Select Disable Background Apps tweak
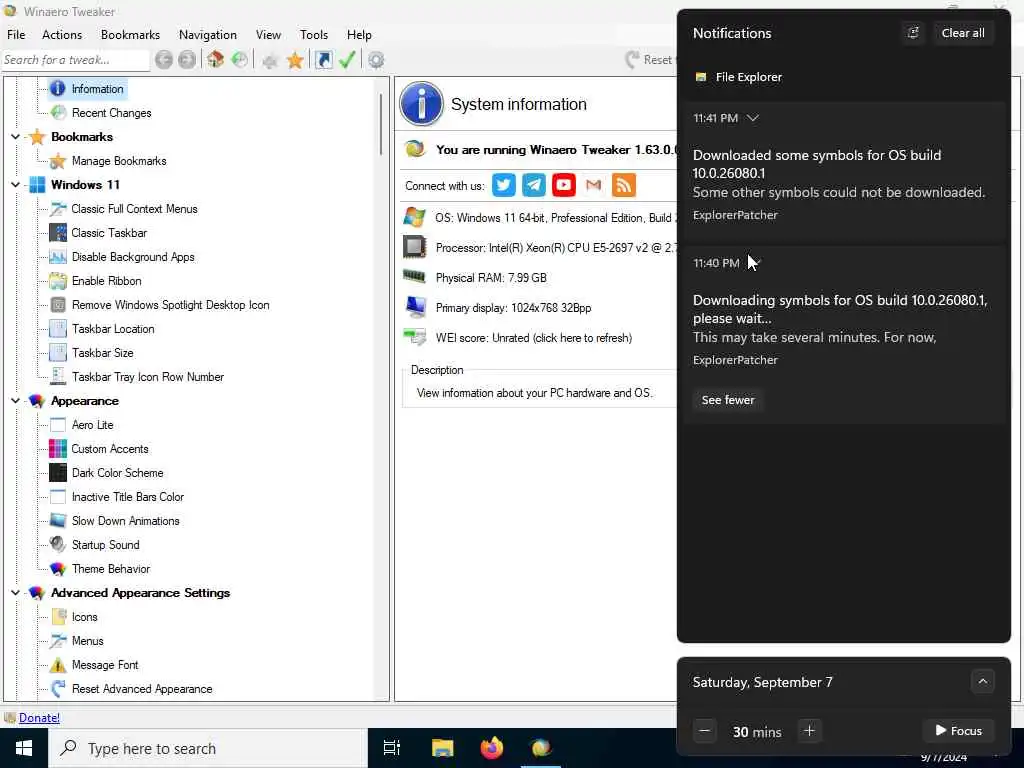1024x768 pixels. 133,257
